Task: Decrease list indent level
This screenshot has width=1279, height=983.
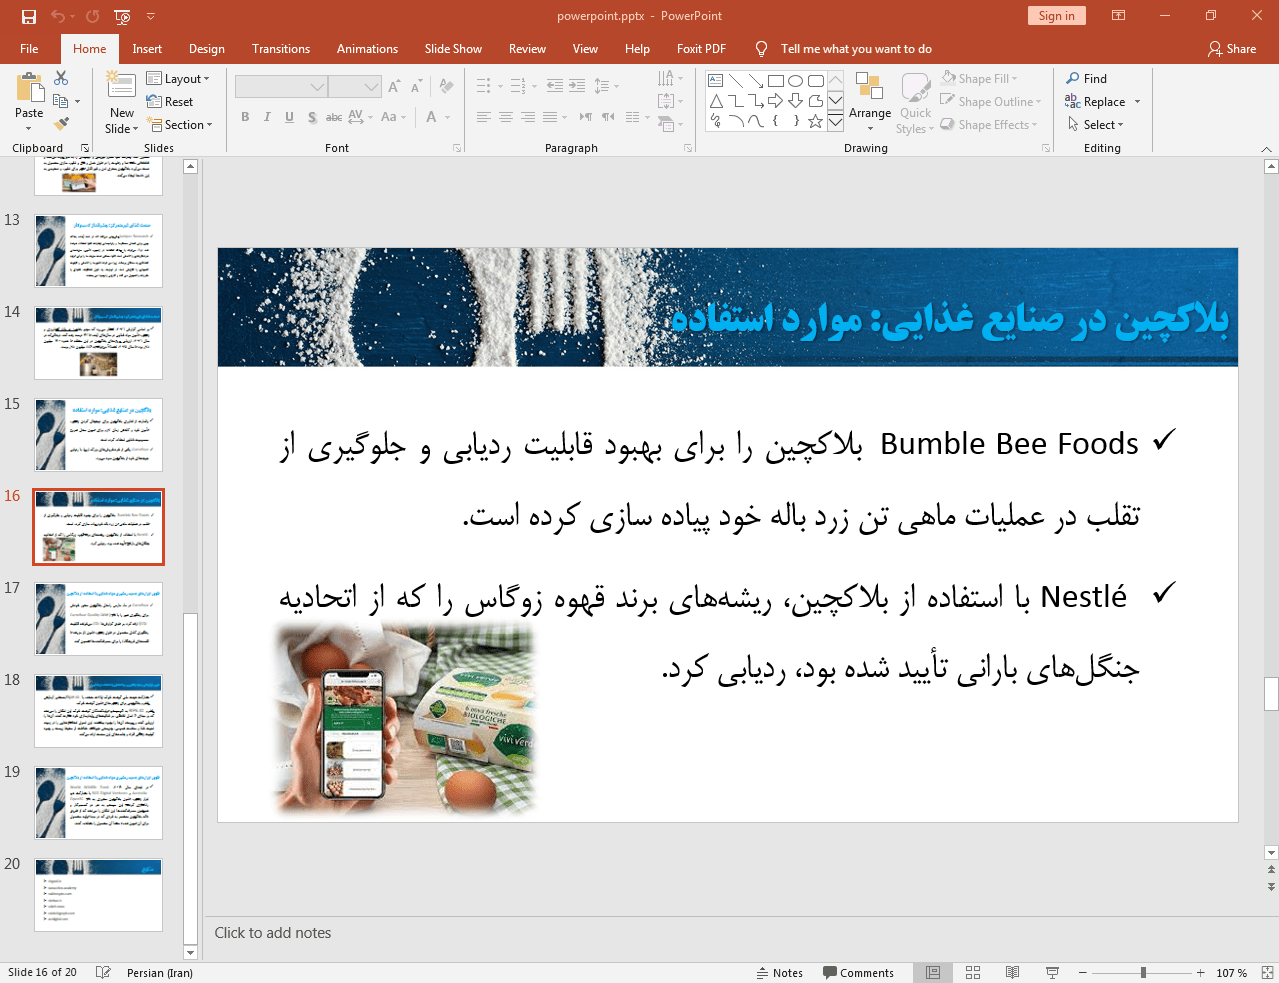Action: [555, 86]
